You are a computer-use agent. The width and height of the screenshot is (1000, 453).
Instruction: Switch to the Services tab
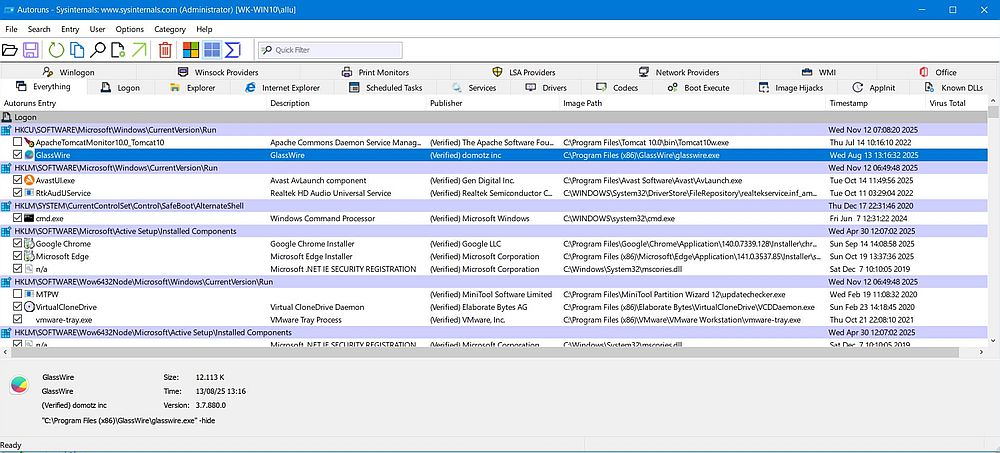(474, 88)
